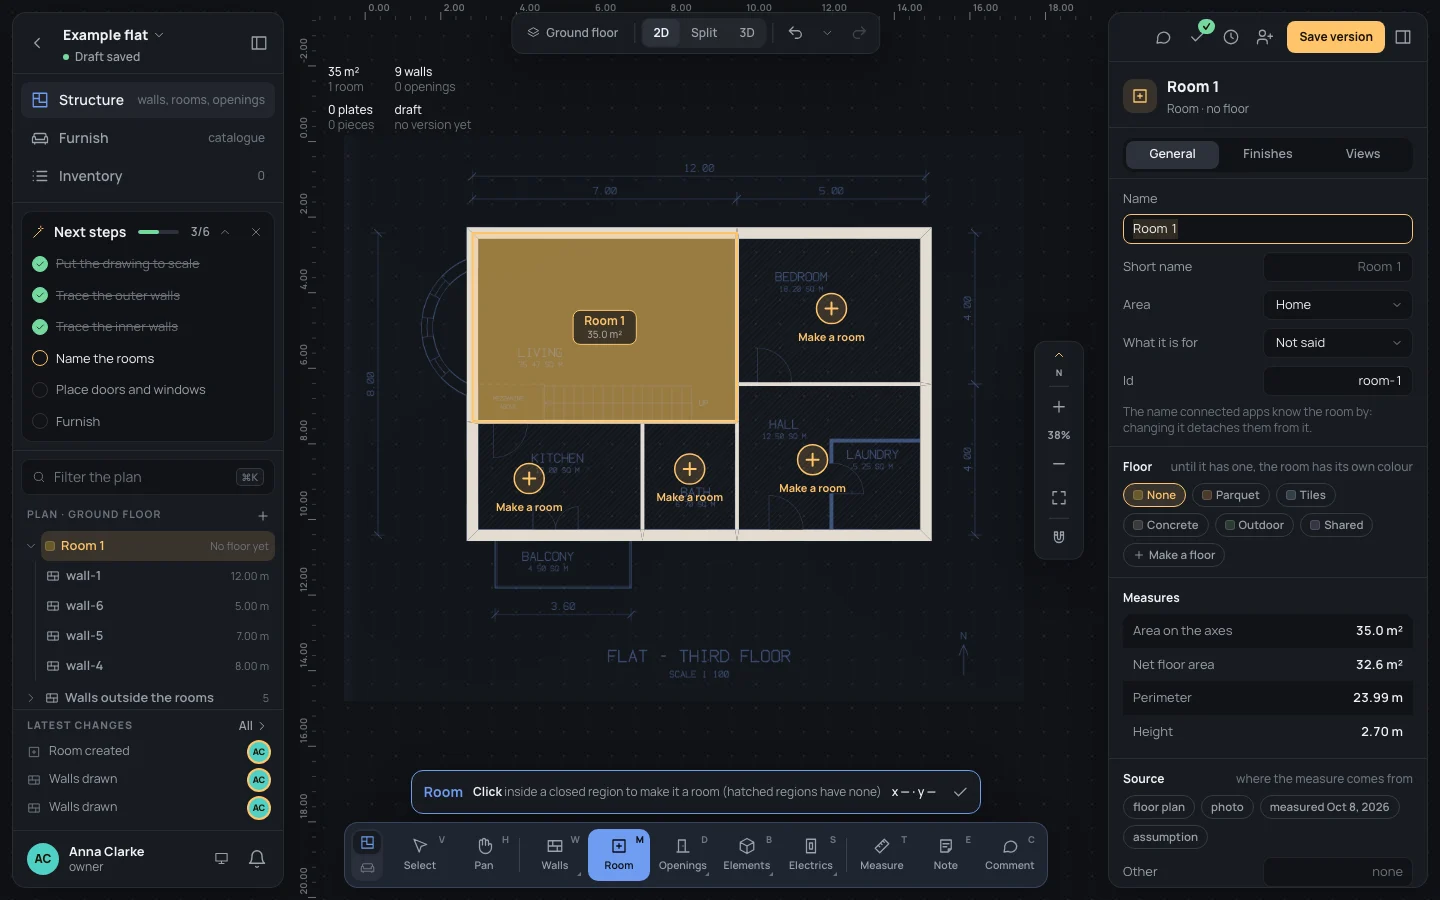Click the Room 1 name field
This screenshot has height=900, width=1440.
click(x=1267, y=229)
